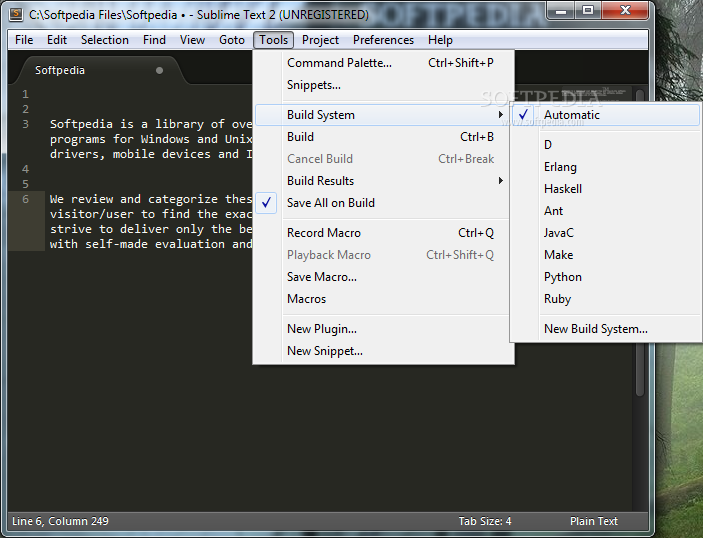Viewport: 703px width, 538px height.
Task: Click Command Palette... in Tools menu
Action: [383, 63]
